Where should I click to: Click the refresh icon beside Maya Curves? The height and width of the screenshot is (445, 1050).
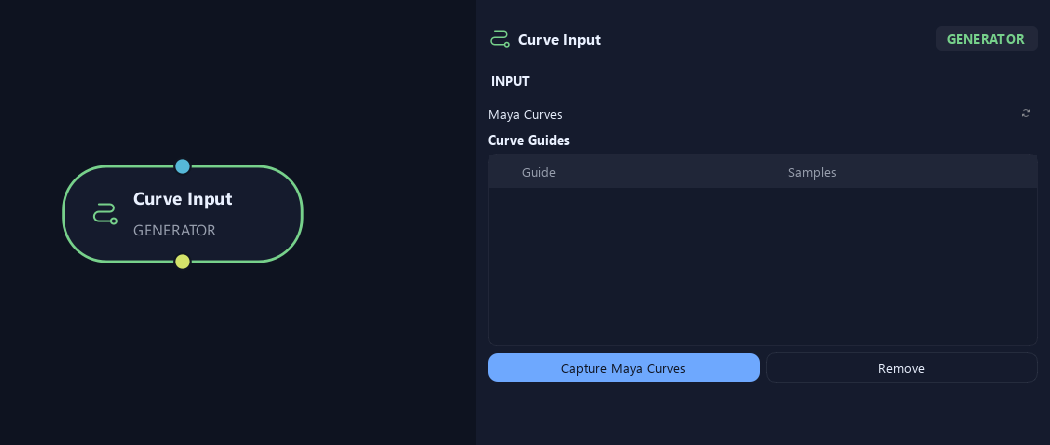tap(1025, 113)
